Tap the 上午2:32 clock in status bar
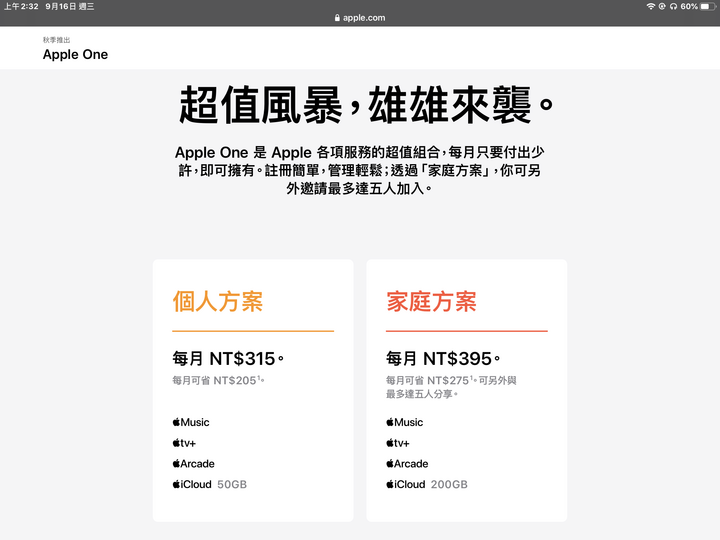Image resolution: width=720 pixels, height=540 pixels. tap(21, 6)
